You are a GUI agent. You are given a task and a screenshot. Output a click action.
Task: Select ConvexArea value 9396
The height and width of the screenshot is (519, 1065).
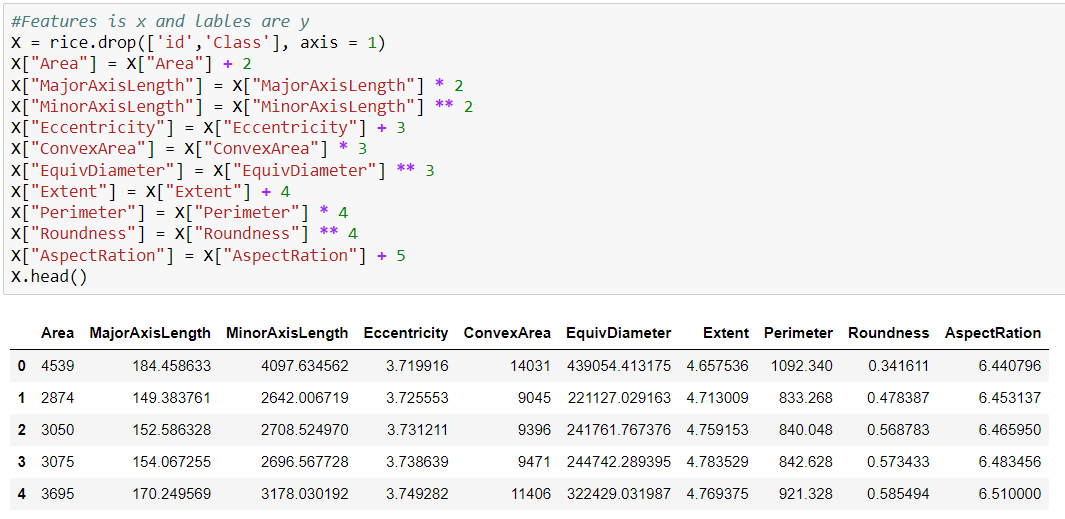(535, 430)
